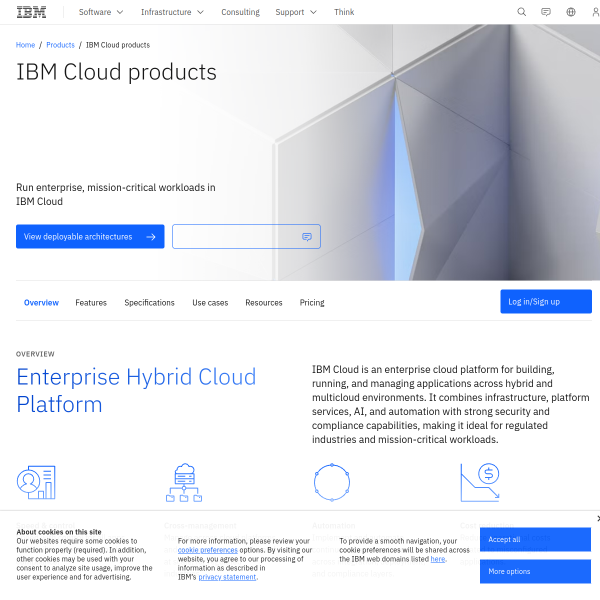Click the cloud server network icon

pos(184,483)
